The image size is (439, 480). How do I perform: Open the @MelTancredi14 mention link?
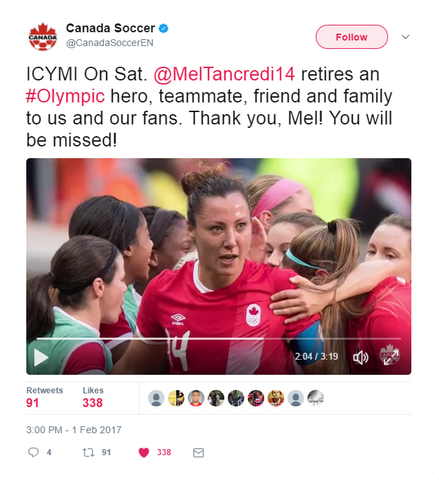pos(224,74)
